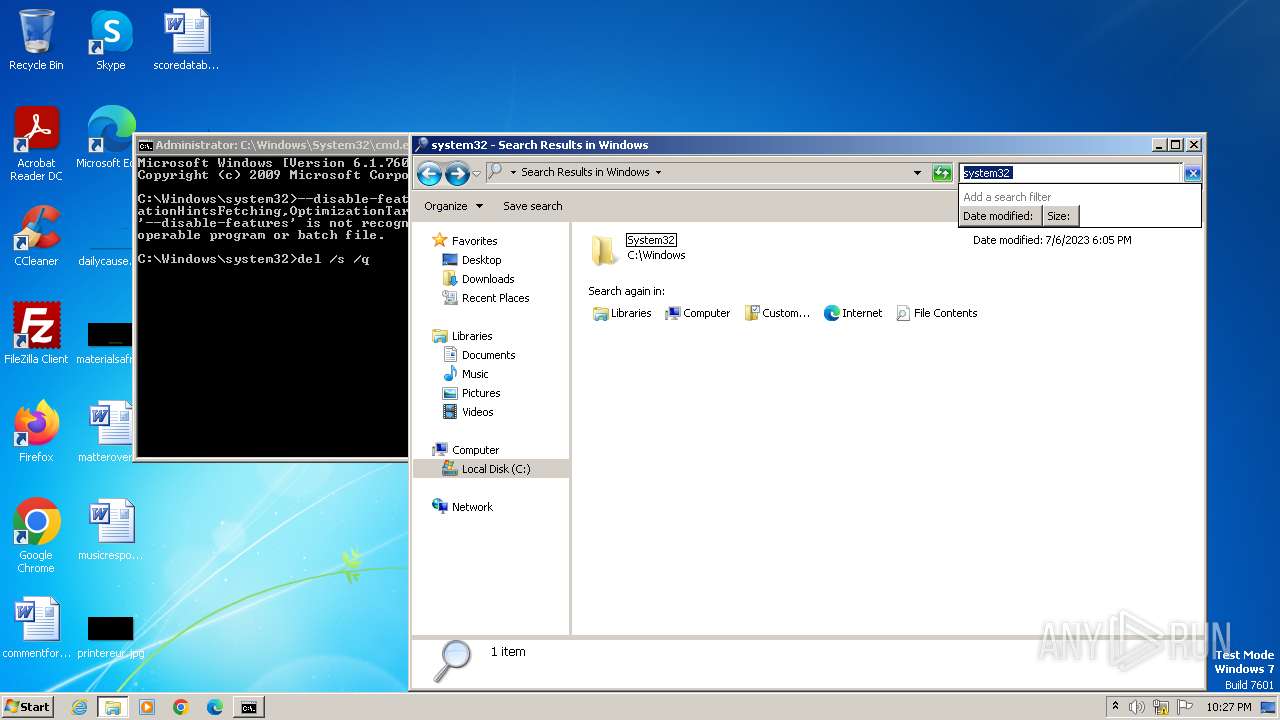
Task: Open Music library
Action: coord(465,374)
